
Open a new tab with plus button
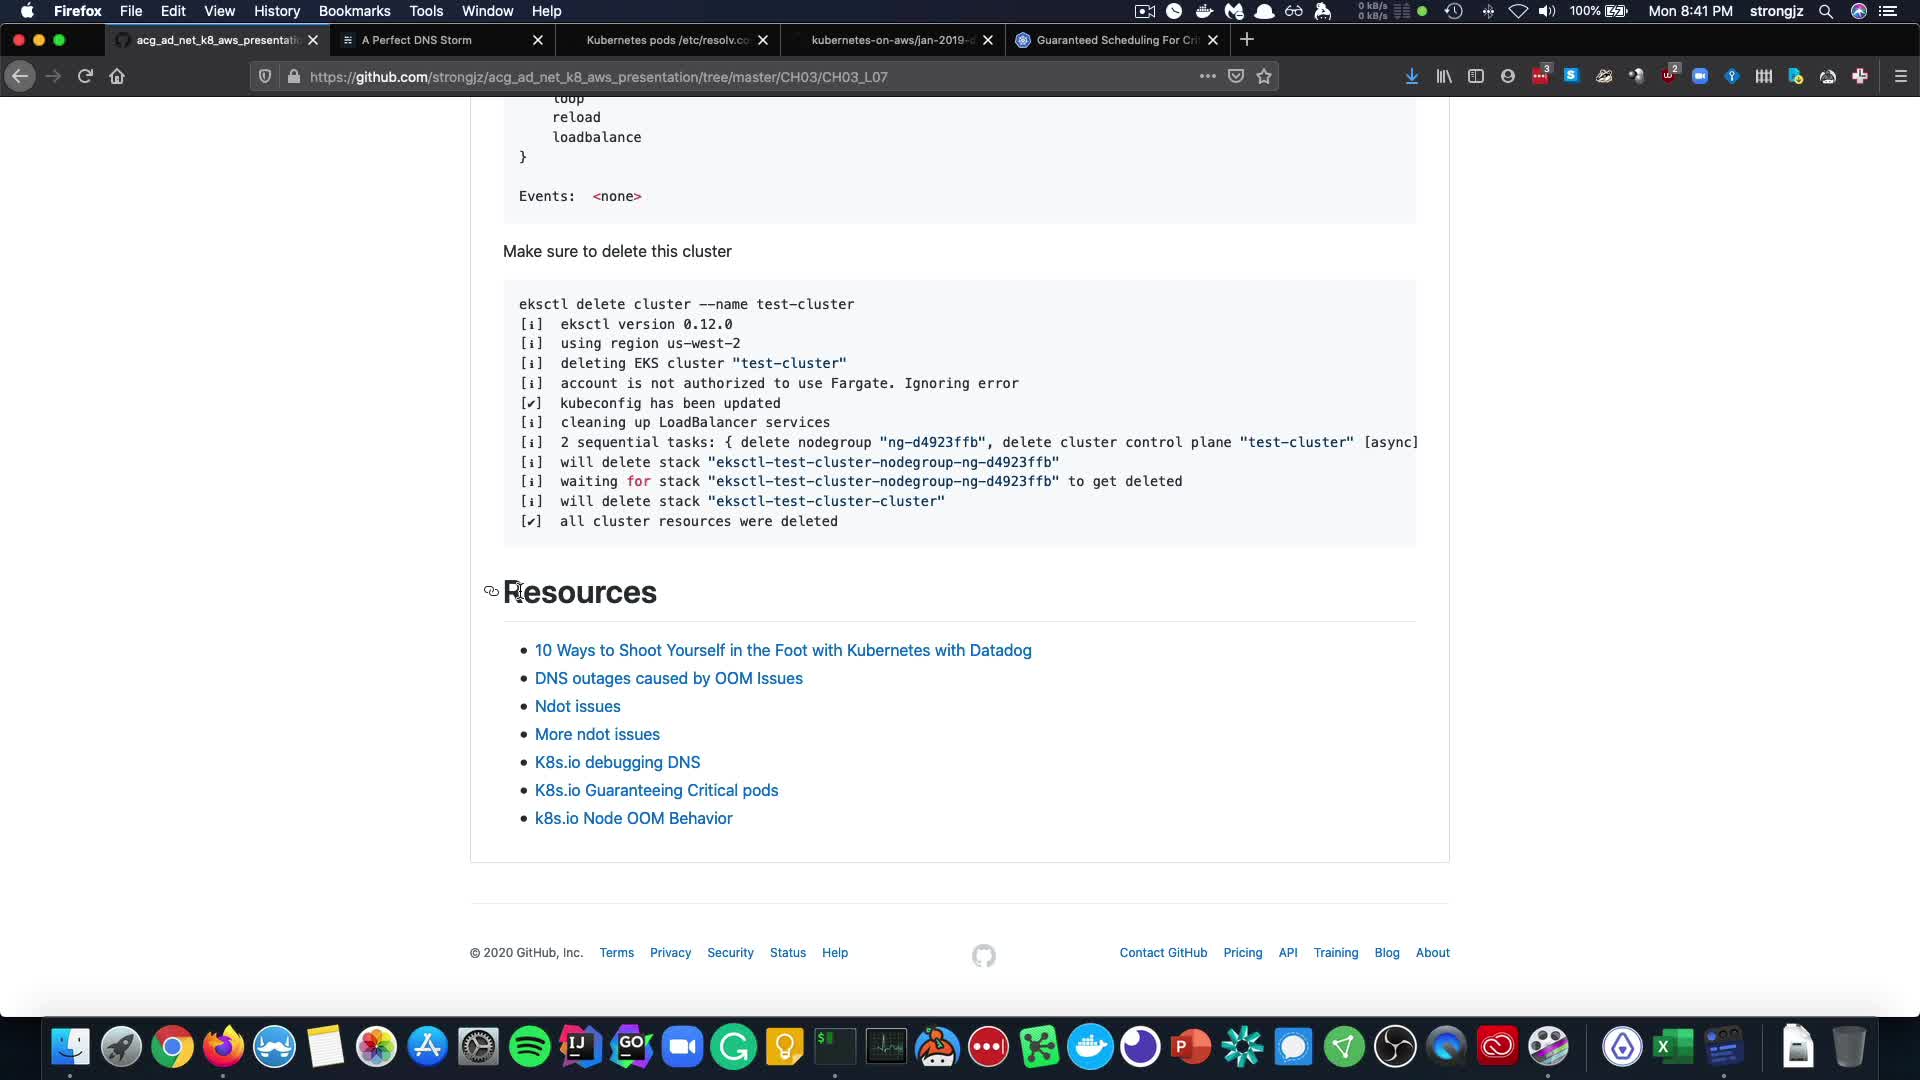[1246, 40]
